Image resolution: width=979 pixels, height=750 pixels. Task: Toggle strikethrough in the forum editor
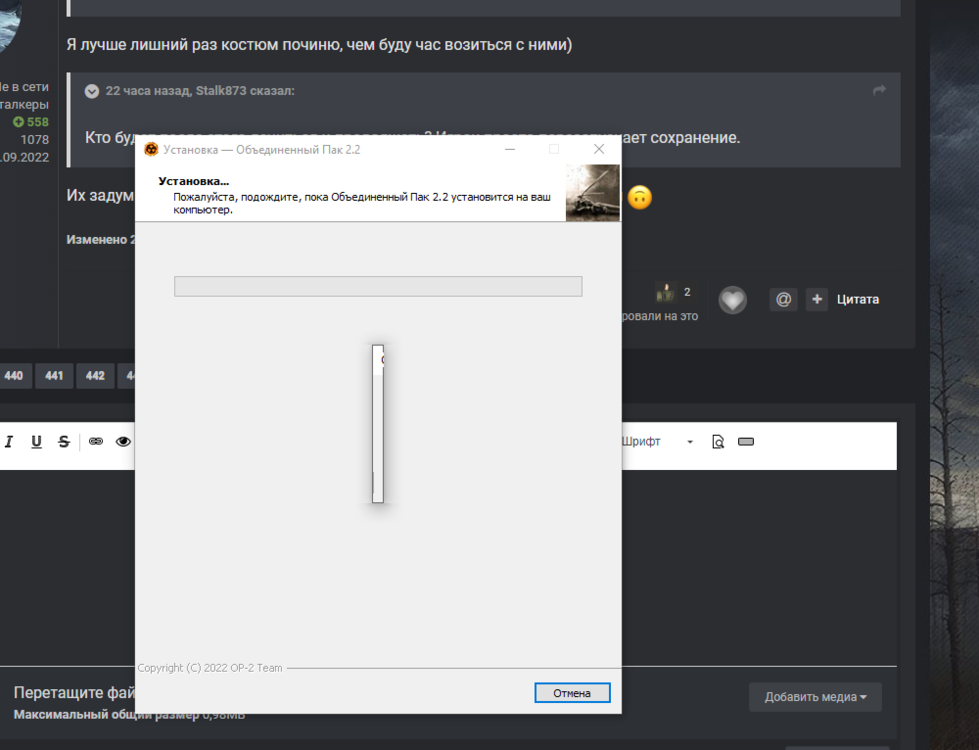click(x=64, y=442)
